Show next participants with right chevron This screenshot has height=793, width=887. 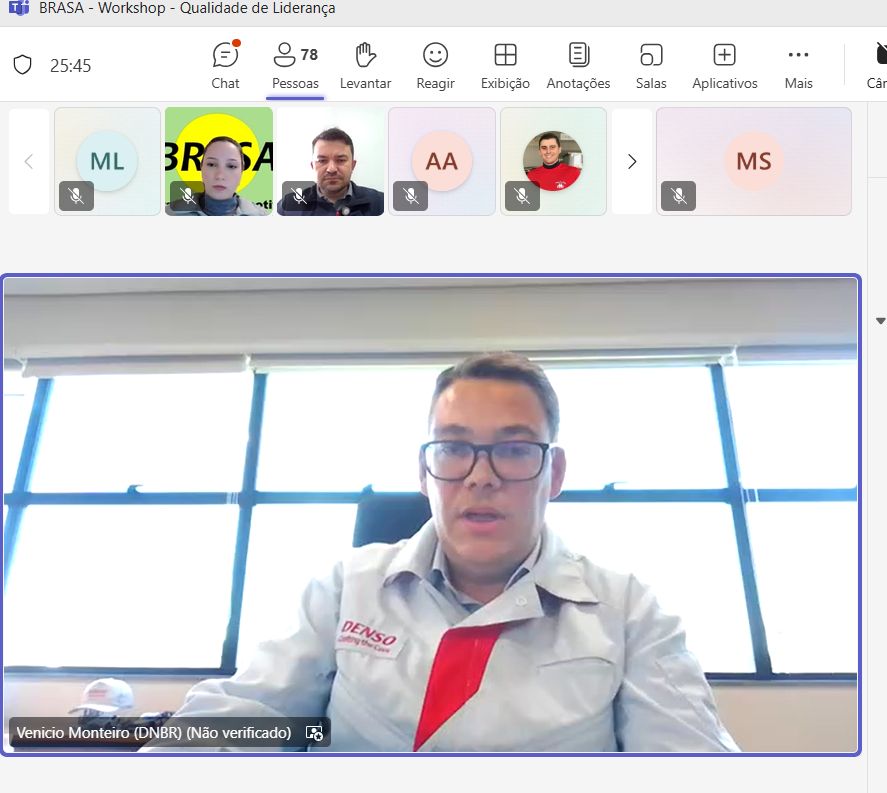(632, 161)
